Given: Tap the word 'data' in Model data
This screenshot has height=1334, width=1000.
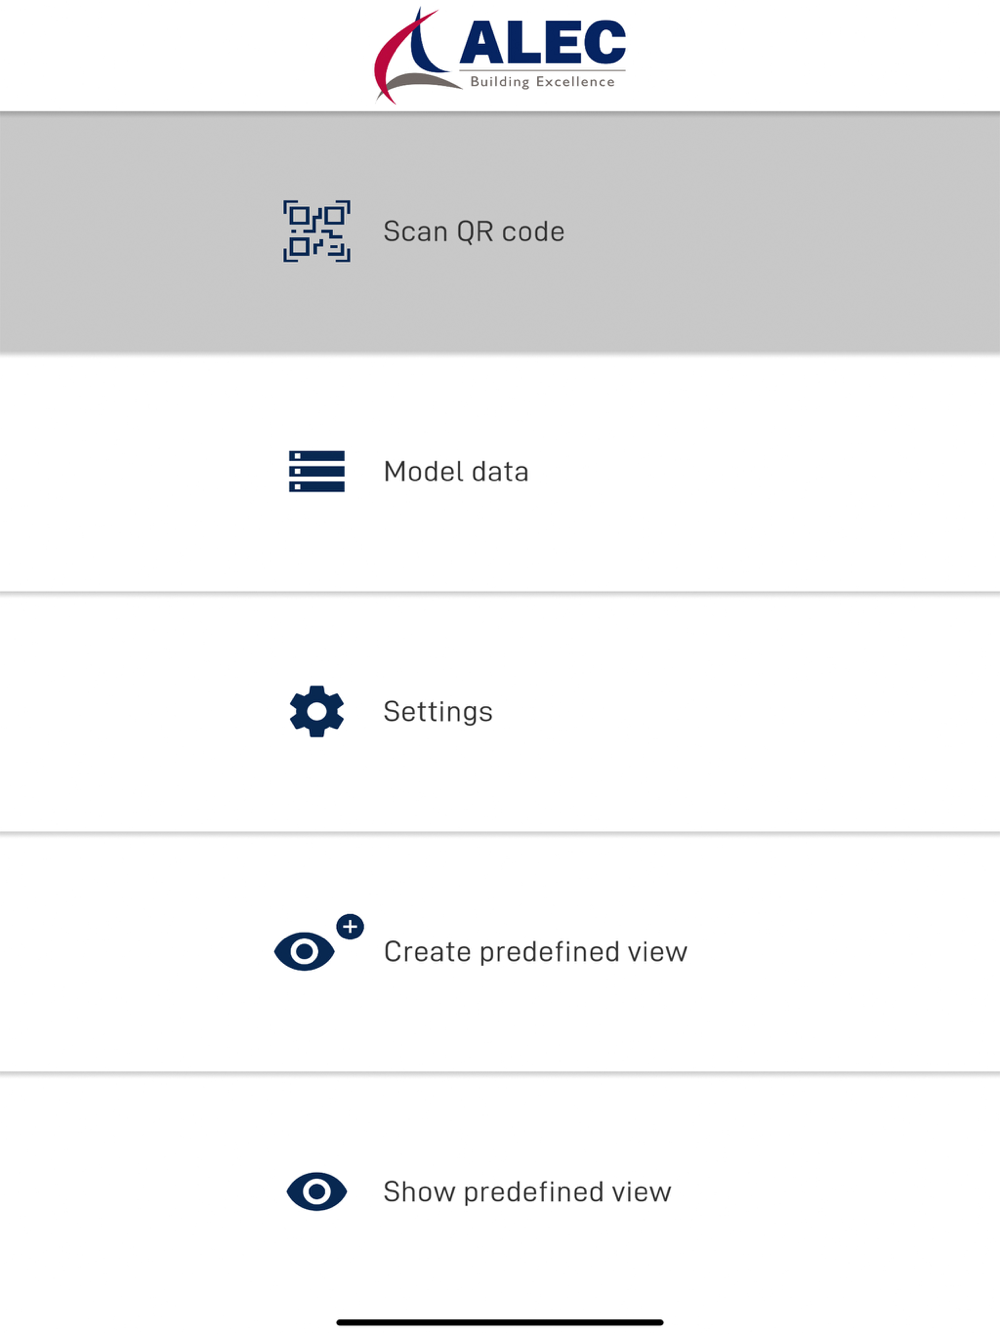Looking at the screenshot, I should click(x=501, y=471).
